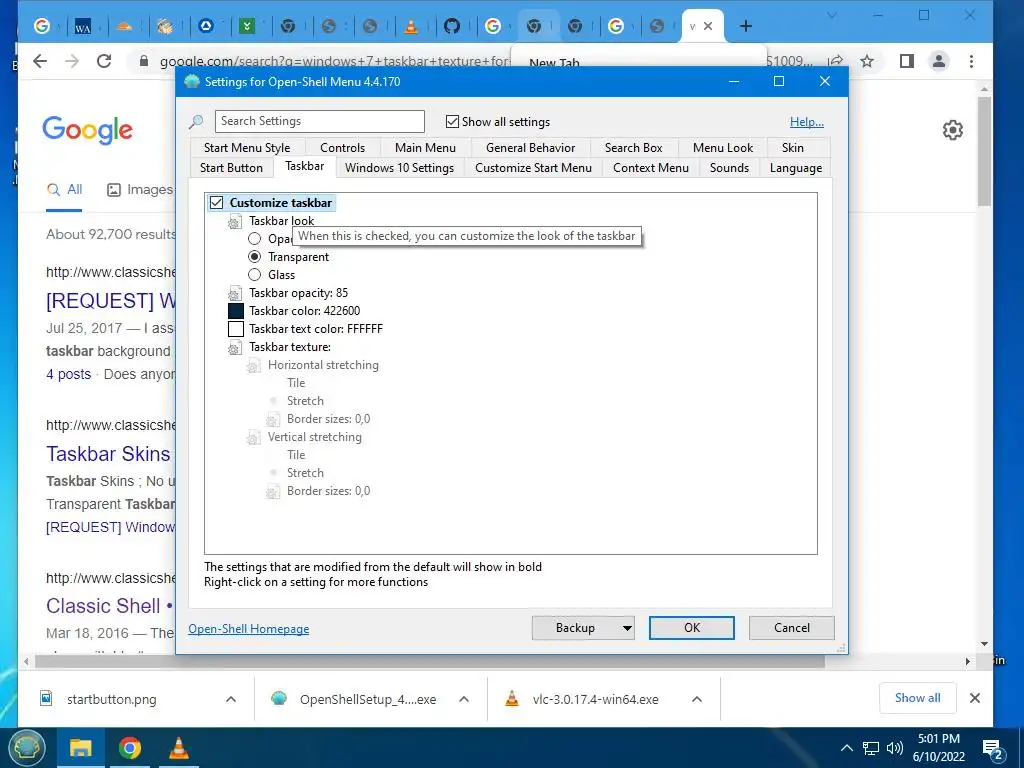Open Chrome's side panel icon
1024x768 pixels.
coord(906,61)
